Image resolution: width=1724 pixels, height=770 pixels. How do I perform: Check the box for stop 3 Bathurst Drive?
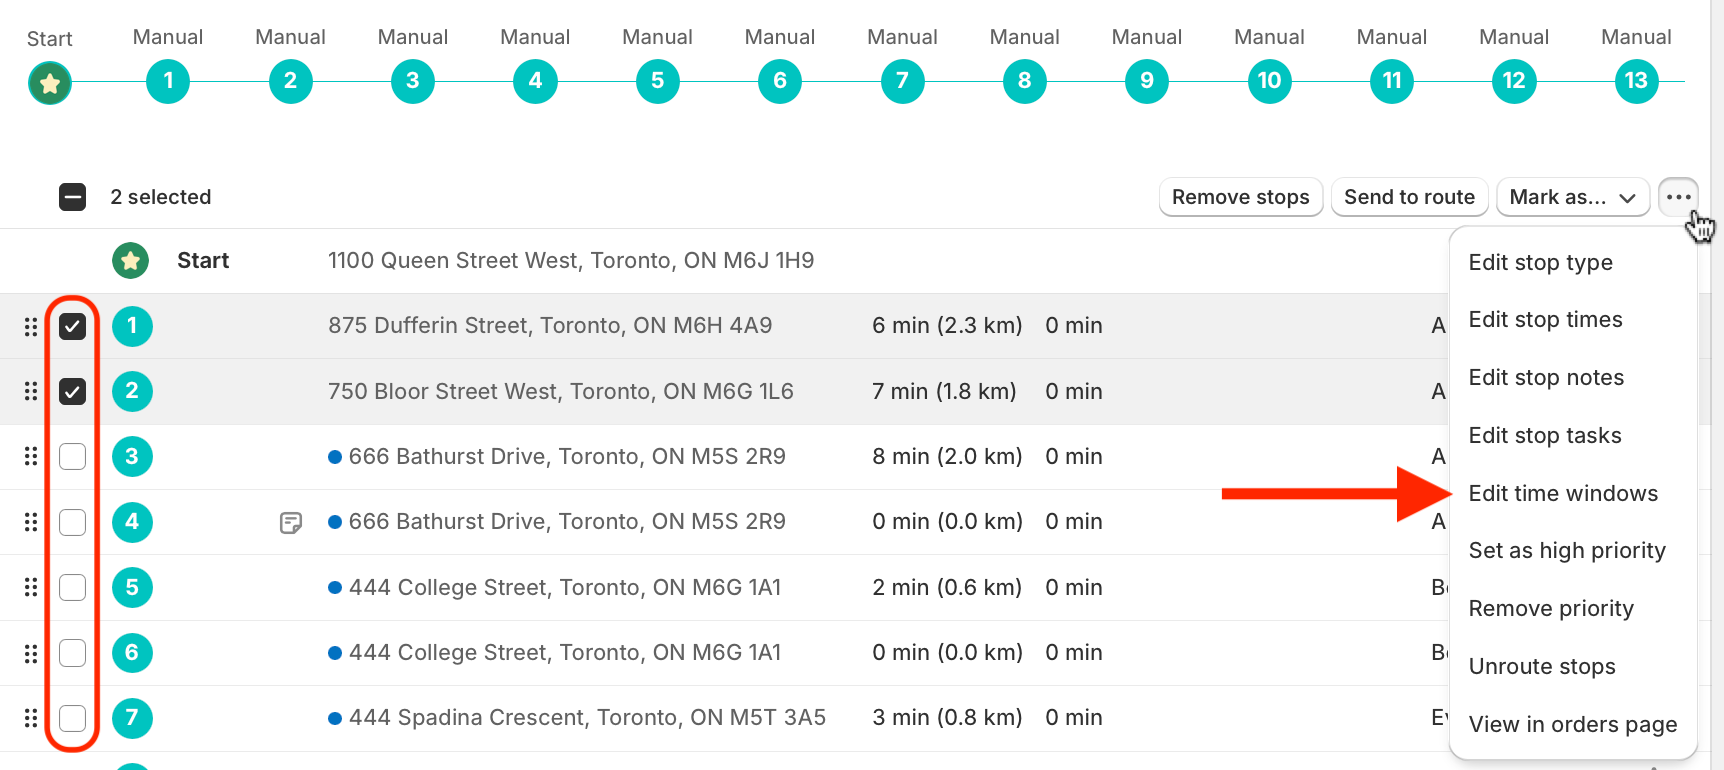(72, 457)
